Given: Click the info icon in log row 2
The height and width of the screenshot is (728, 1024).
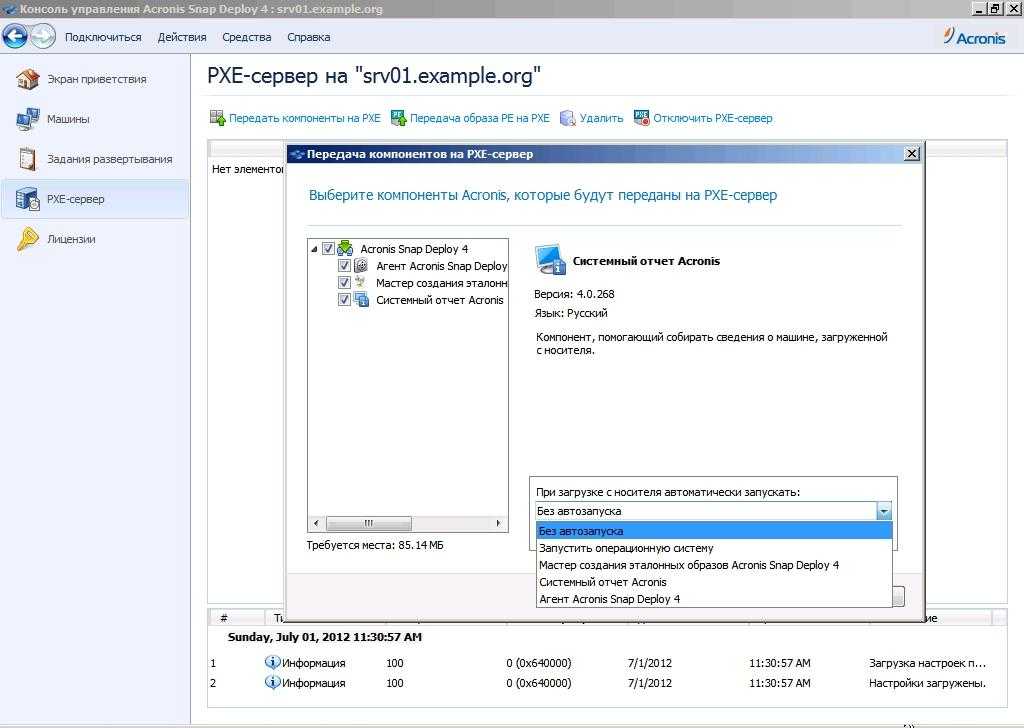Looking at the screenshot, I should [x=272, y=682].
